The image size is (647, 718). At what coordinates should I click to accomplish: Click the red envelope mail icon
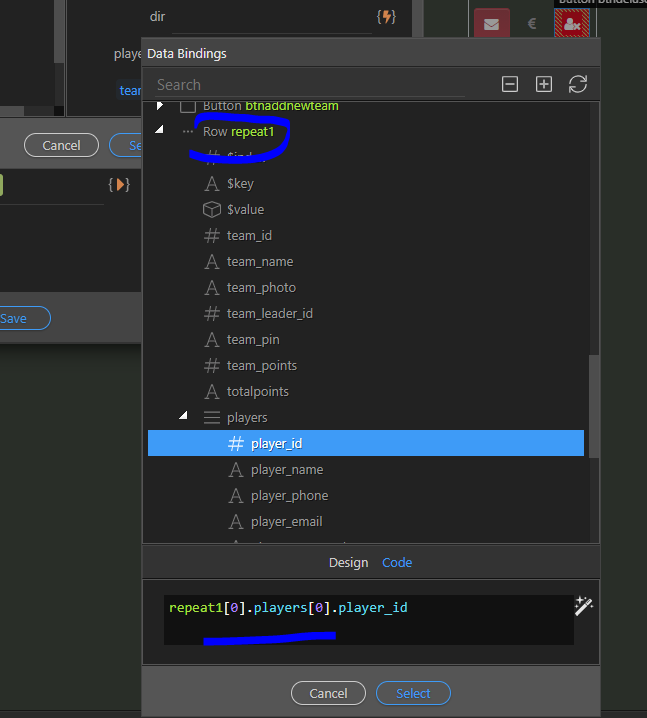coord(490,23)
